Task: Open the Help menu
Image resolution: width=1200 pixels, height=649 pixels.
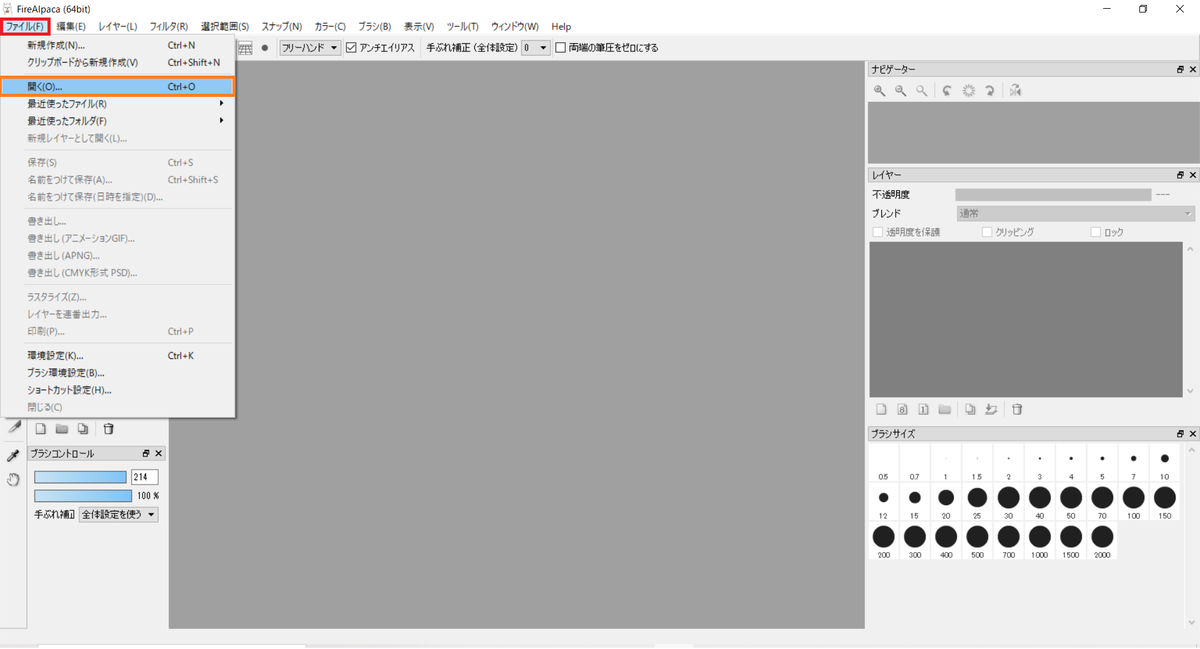Action: pos(561,26)
